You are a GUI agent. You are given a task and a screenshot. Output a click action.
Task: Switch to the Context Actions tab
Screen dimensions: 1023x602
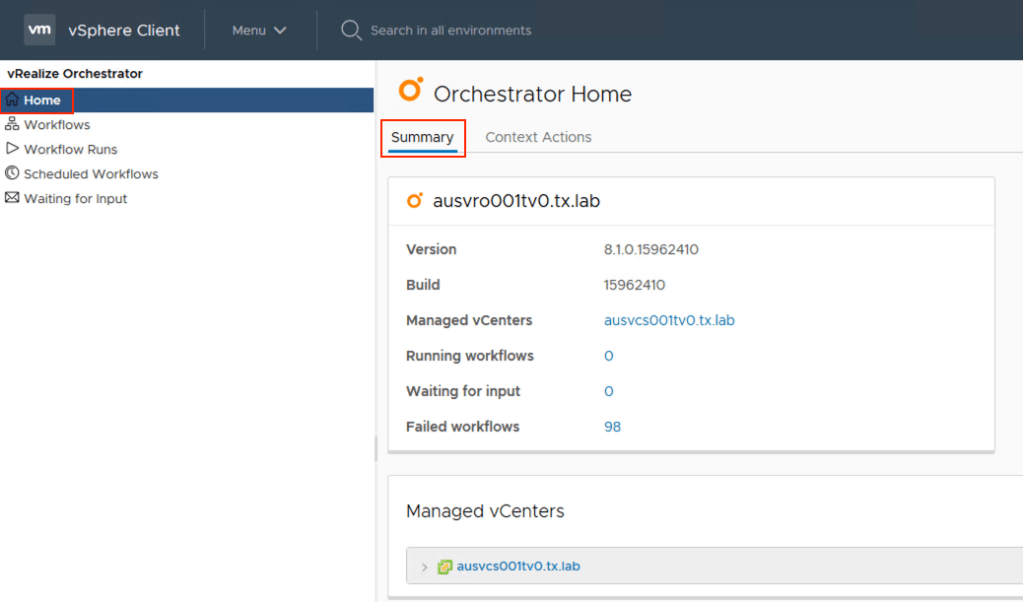(538, 137)
